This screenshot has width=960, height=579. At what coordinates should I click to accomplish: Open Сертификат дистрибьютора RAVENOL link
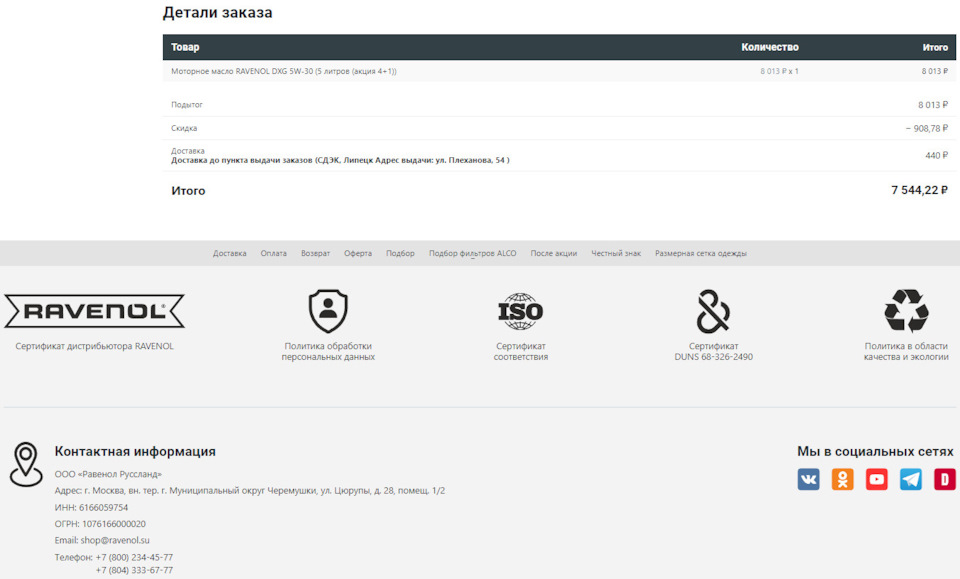[94, 346]
